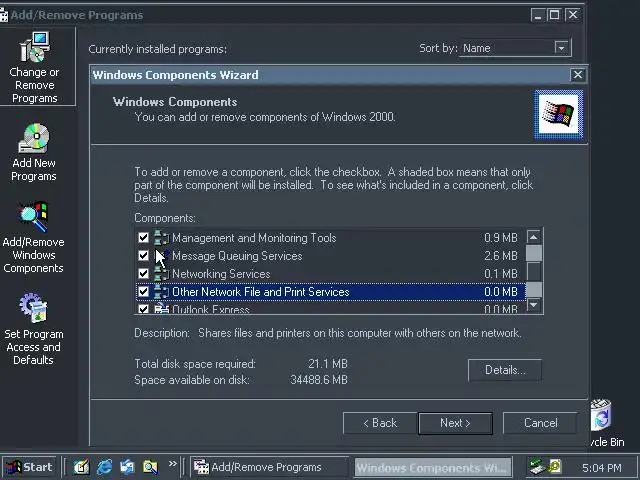Click the 5:04 PM taskbar clock

click(x=602, y=467)
